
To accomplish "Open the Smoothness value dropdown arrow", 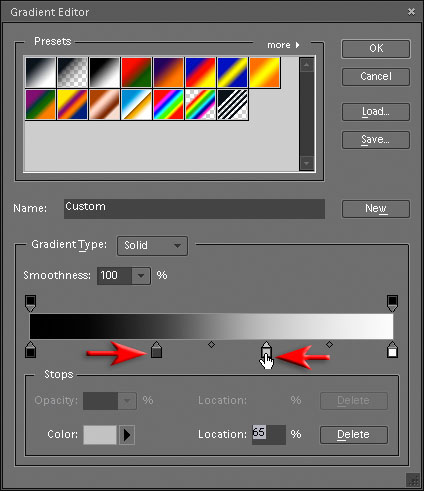I will 141,276.
